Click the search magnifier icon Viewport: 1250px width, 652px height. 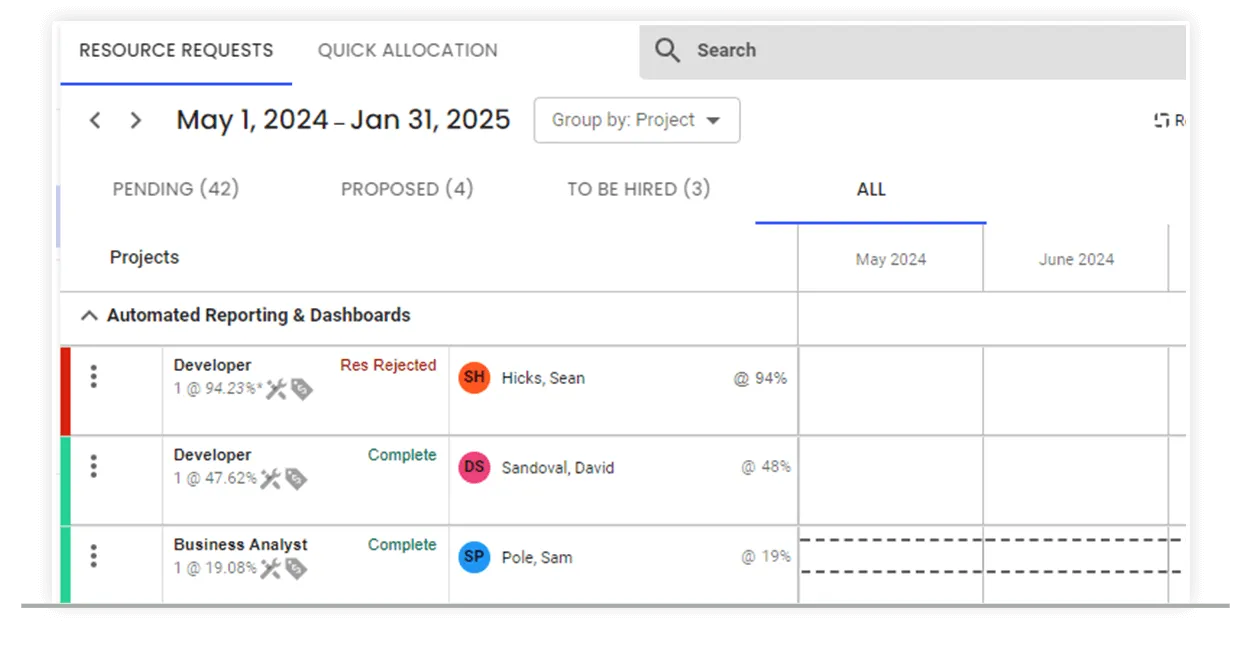pyautogui.click(x=668, y=51)
